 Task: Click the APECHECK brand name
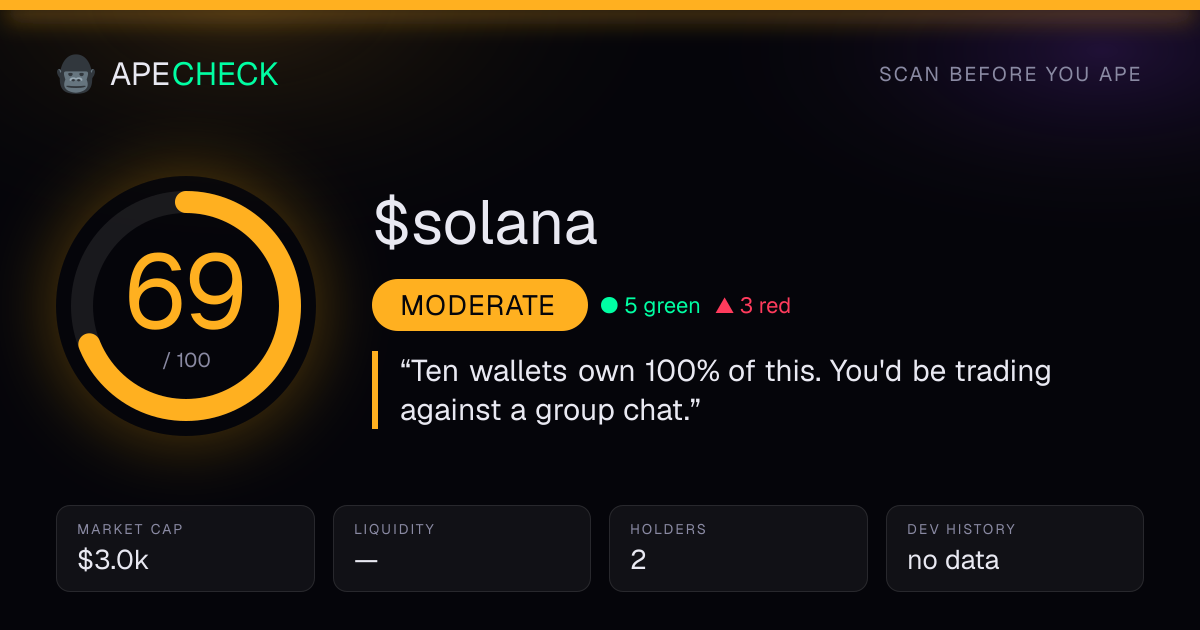pyautogui.click(x=194, y=74)
